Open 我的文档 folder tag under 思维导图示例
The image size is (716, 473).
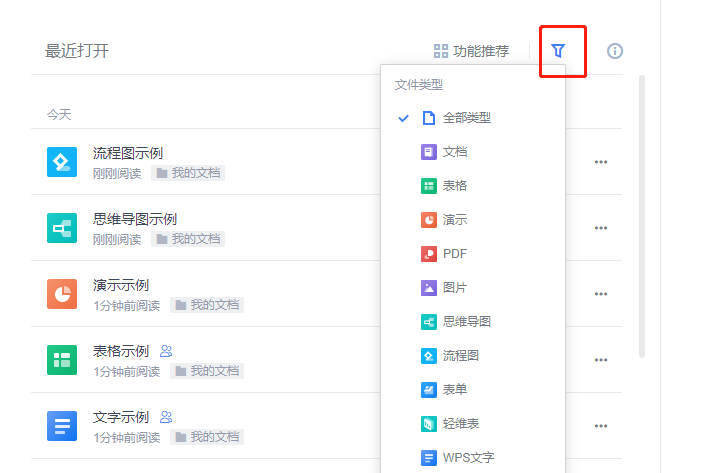188,239
